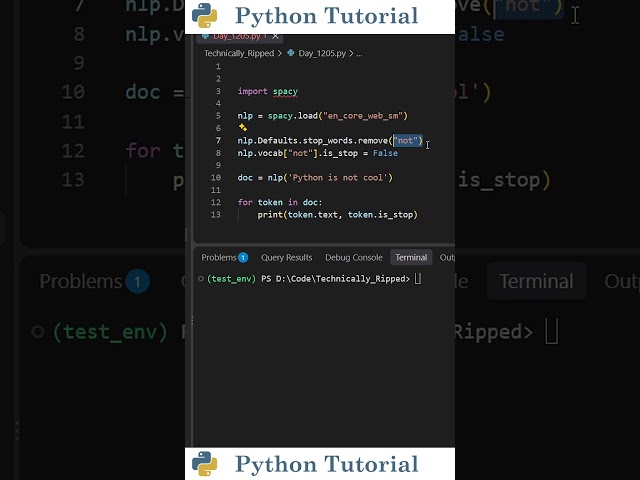Close the Day_1205.py editor tab

[x=276, y=36]
